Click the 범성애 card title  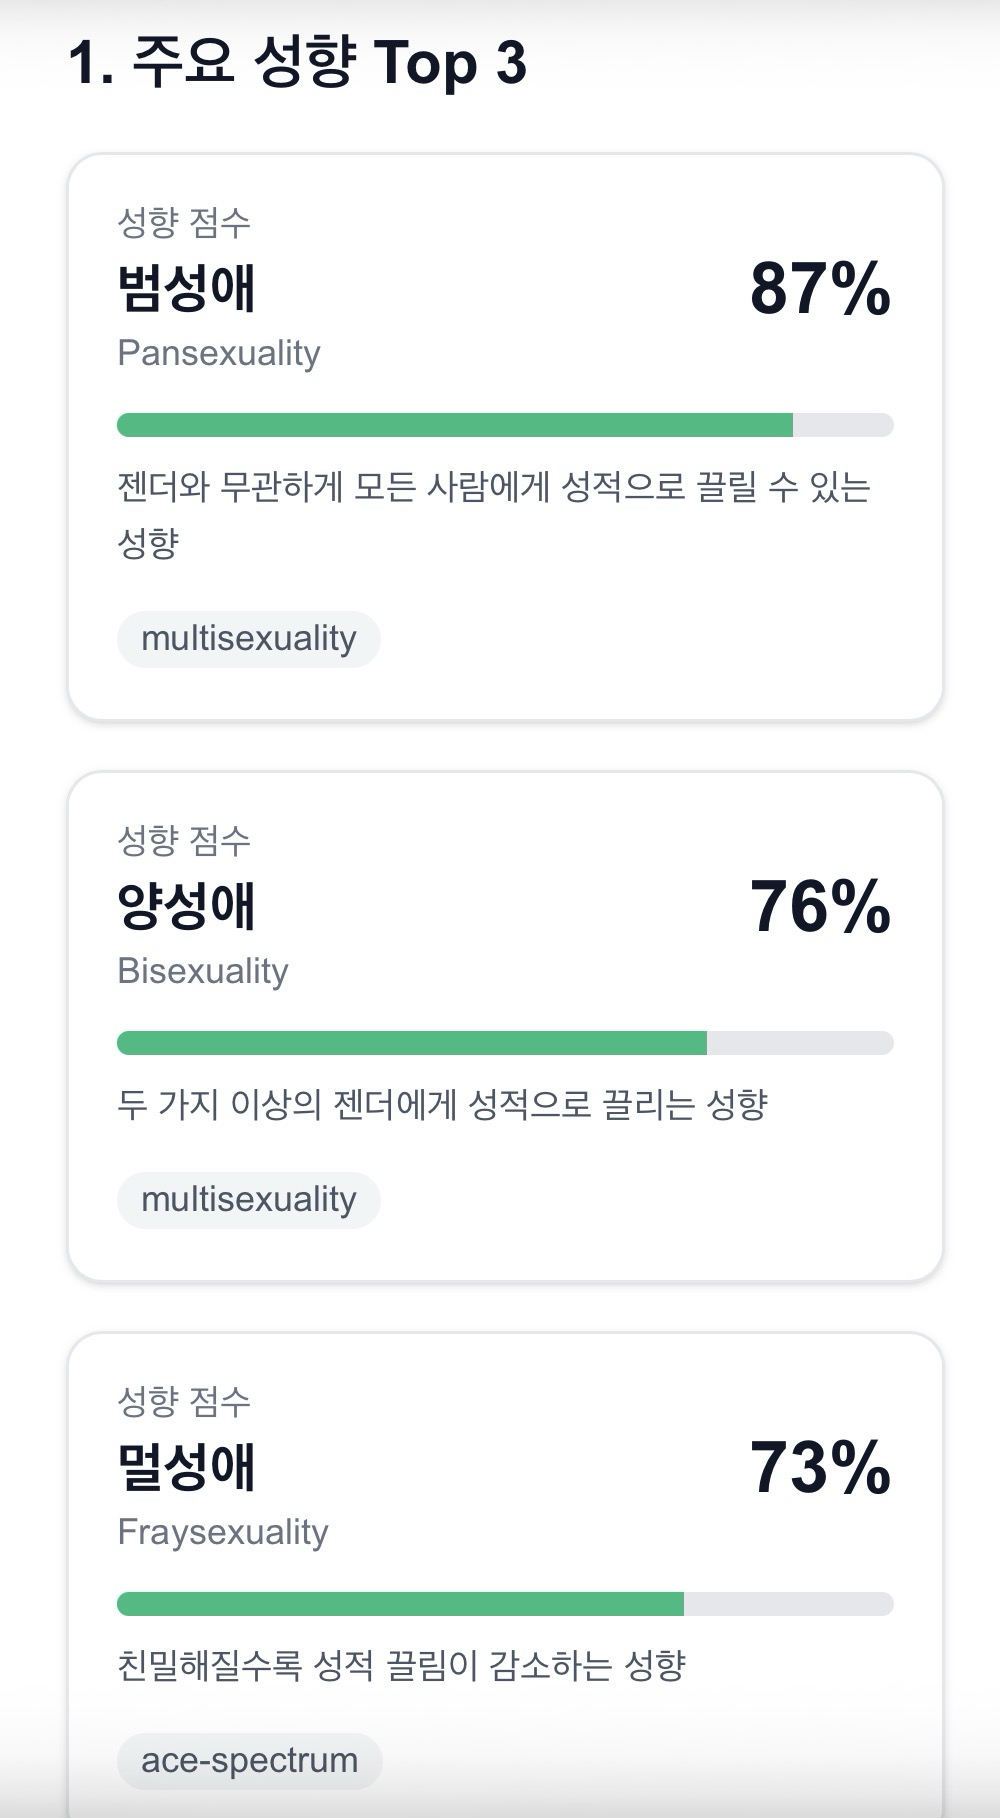point(187,289)
